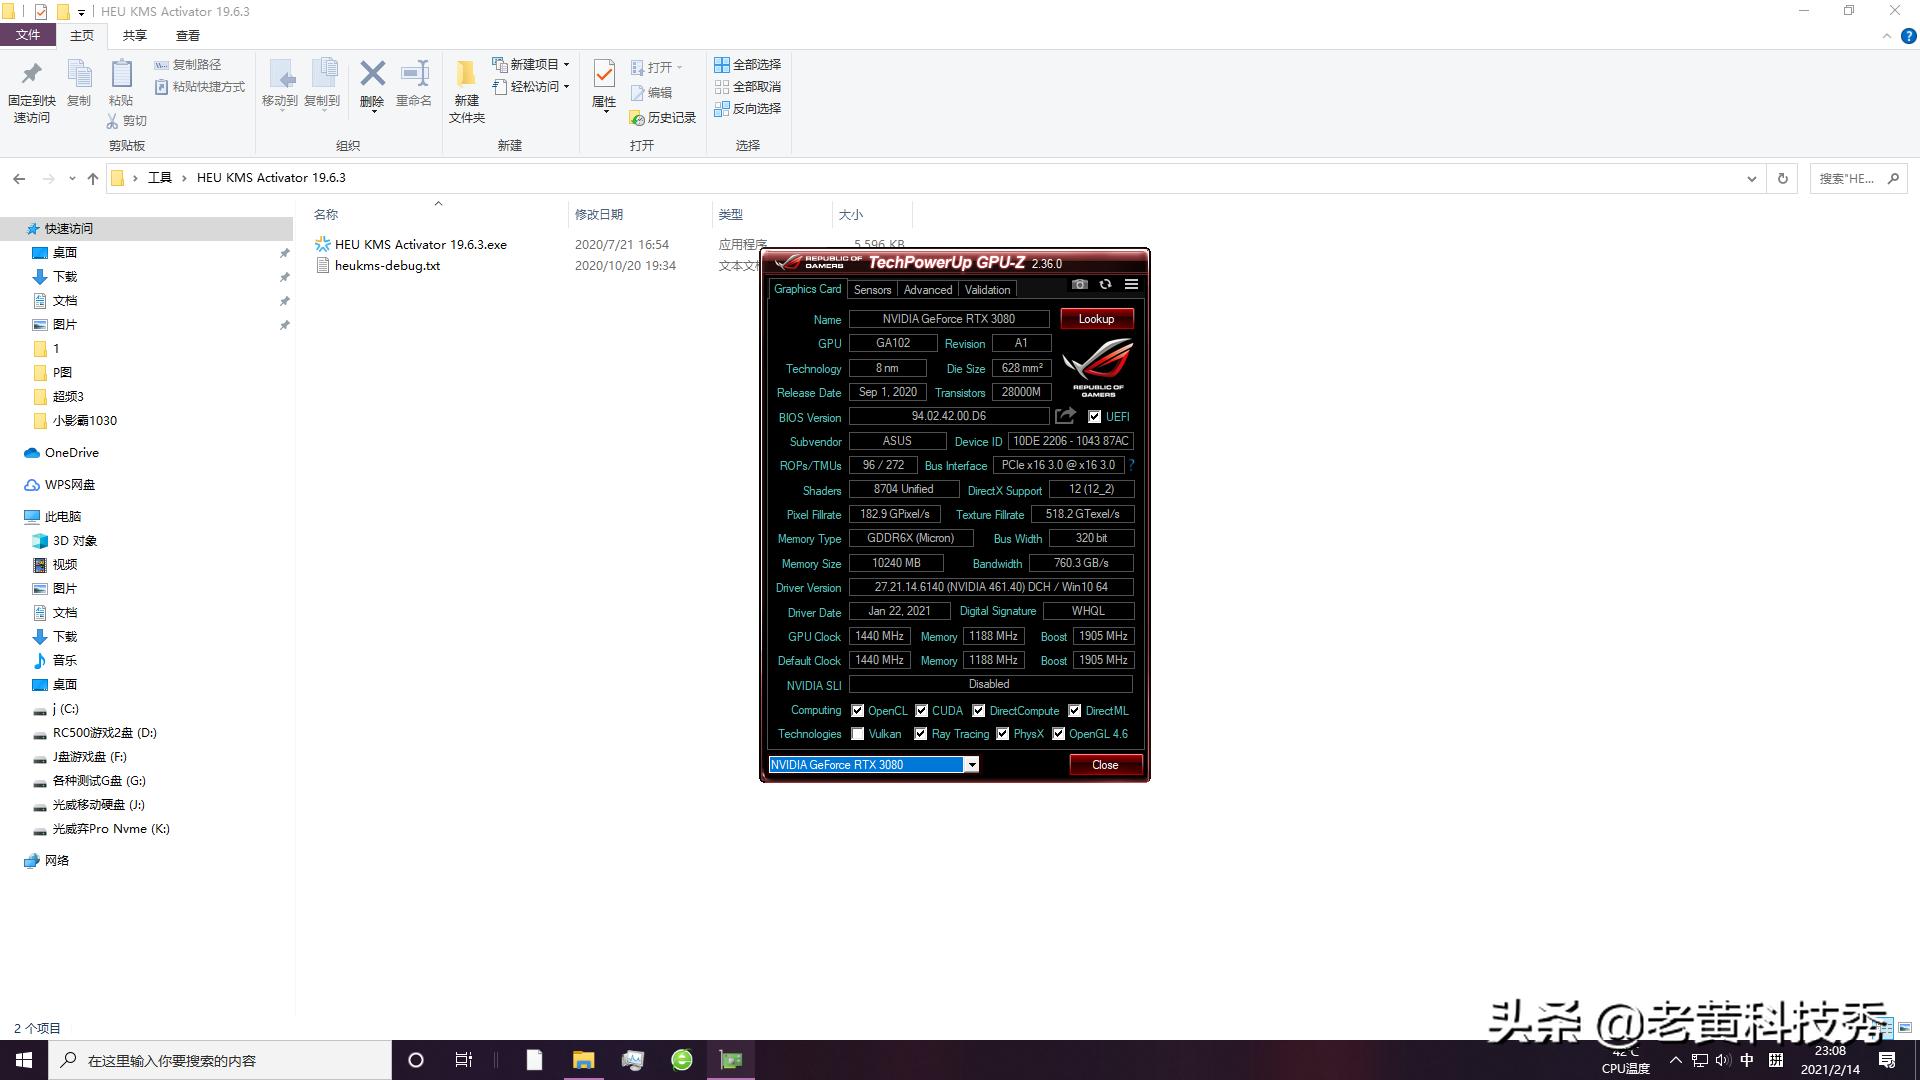
Task: Click the GPU-Z refresh icon
Action: coord(1105,285)
